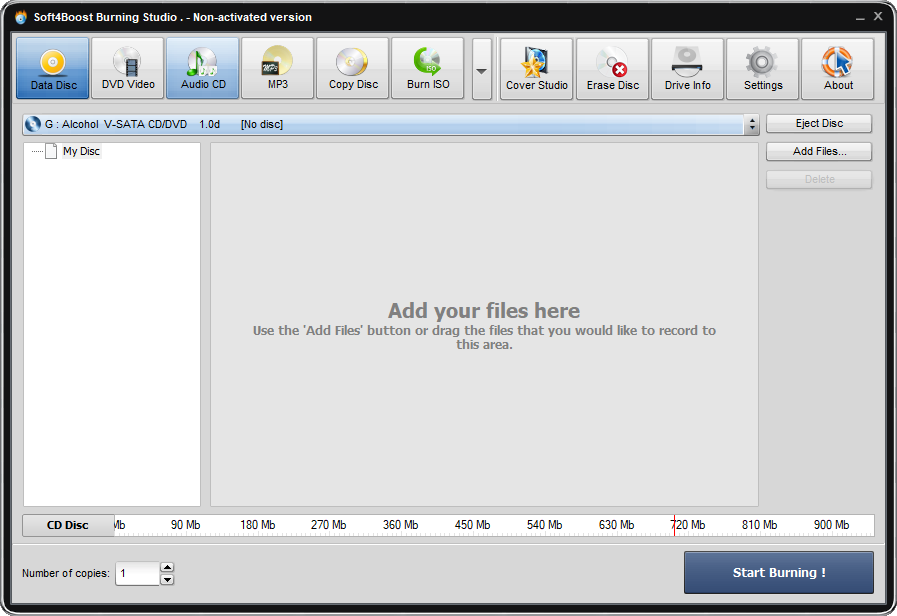Choose the MP3 disc option
Screen dimensions: 897x616
click(x=277, y=68)
